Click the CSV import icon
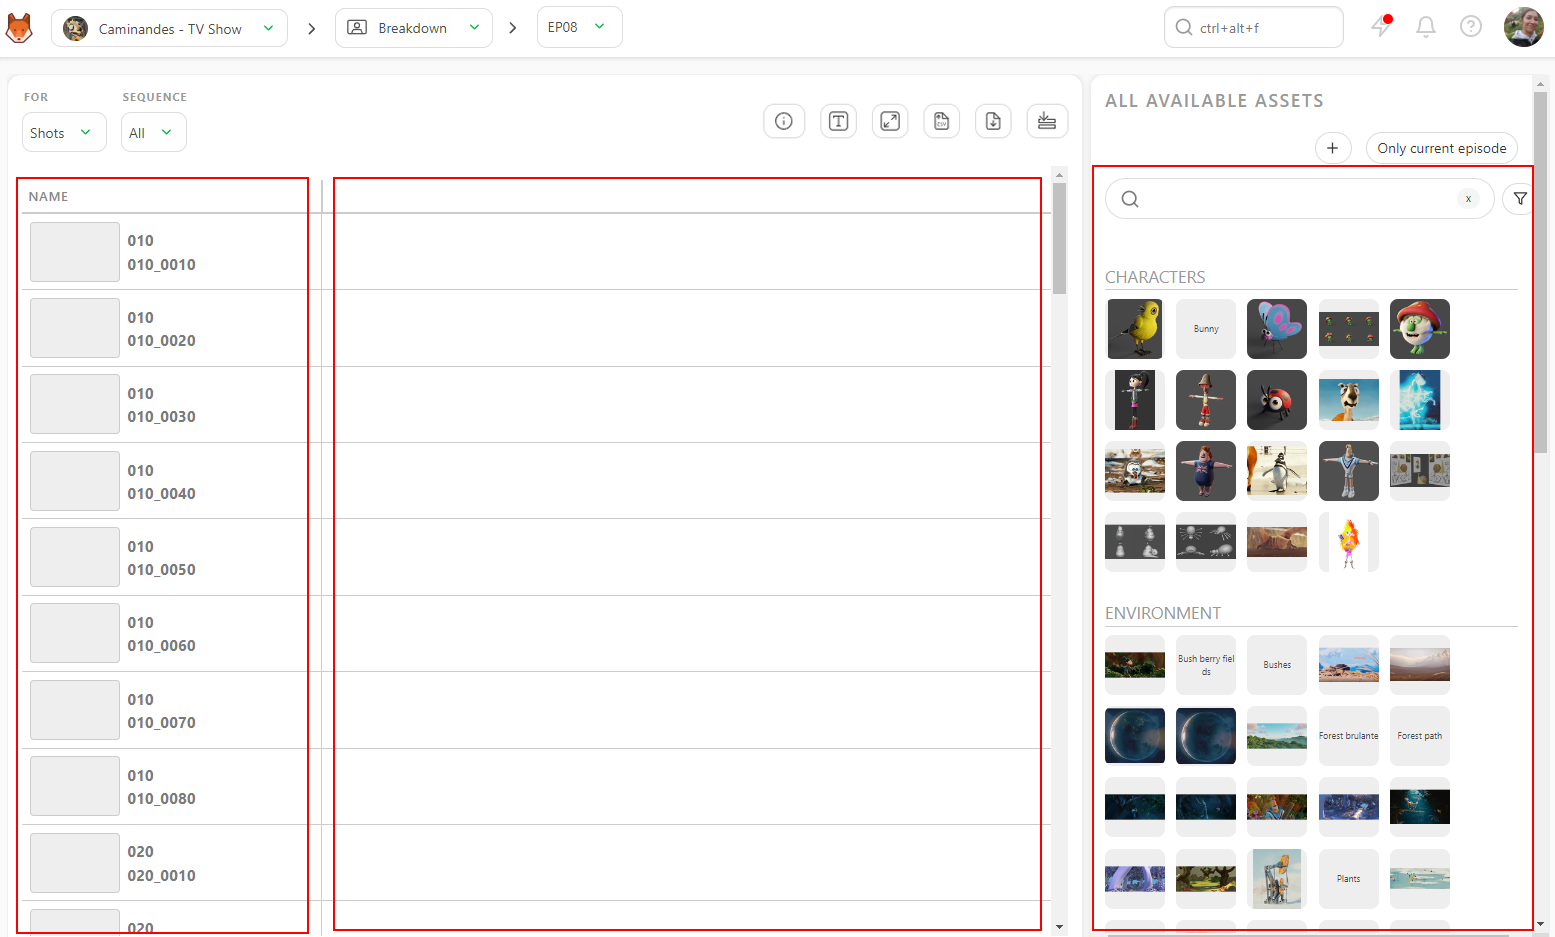1555x937 pixels. (x=942, y=121)
